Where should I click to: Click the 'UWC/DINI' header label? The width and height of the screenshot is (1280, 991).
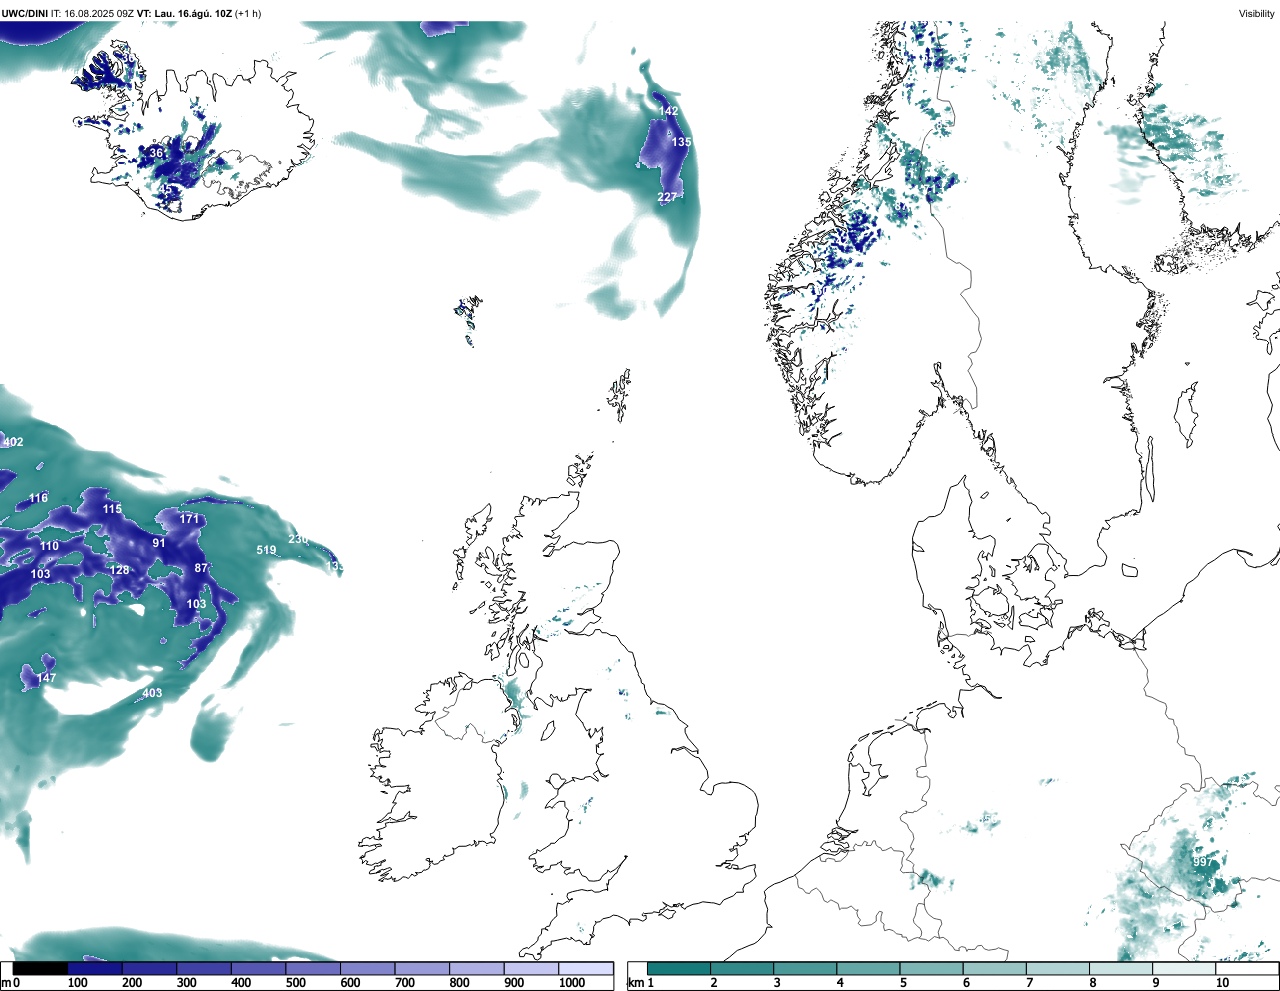25,13
